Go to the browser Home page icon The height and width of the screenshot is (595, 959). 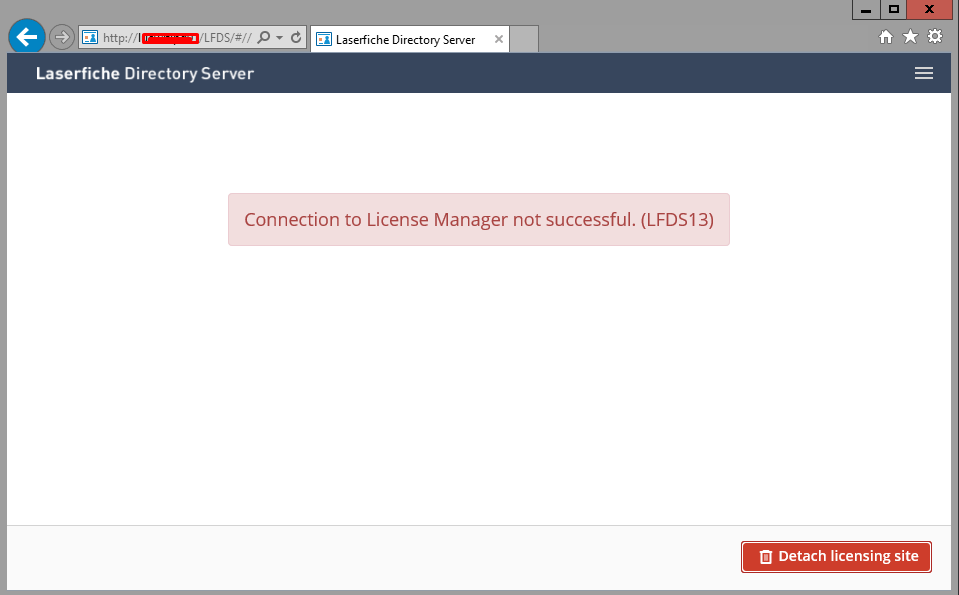click(886, 37)
